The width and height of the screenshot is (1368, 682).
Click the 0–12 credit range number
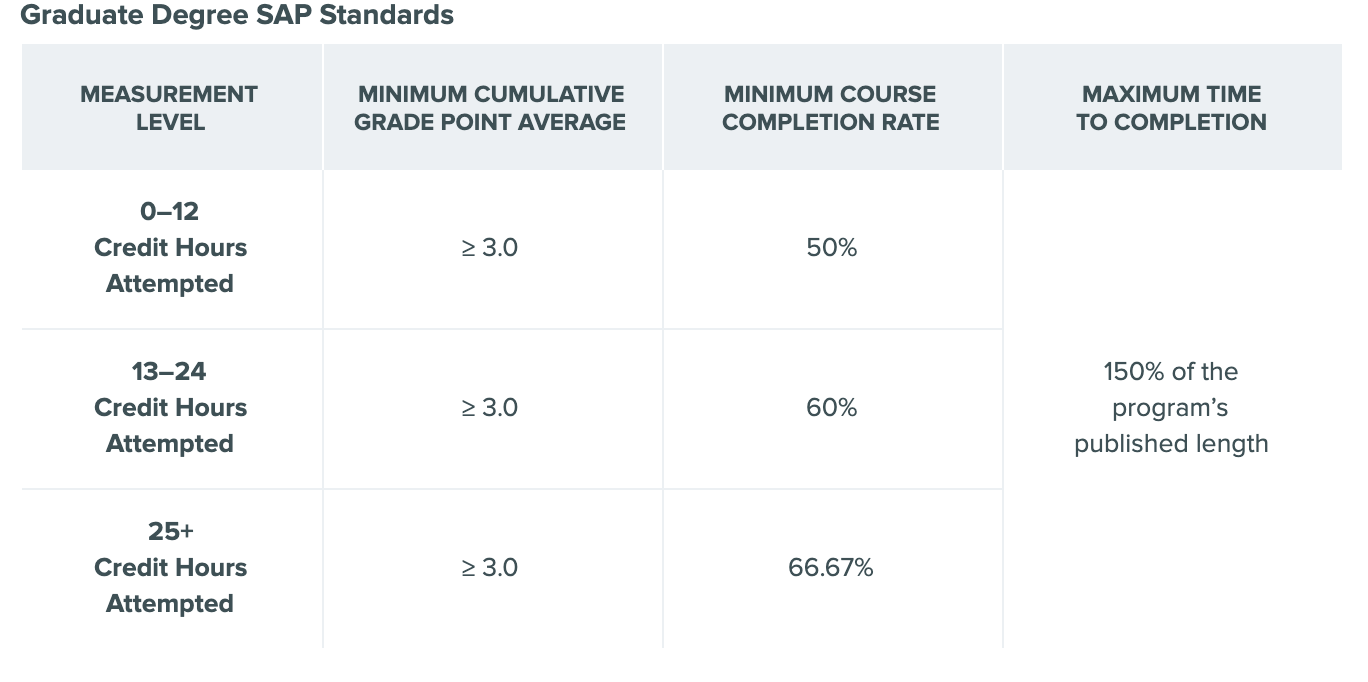(169, 212)
